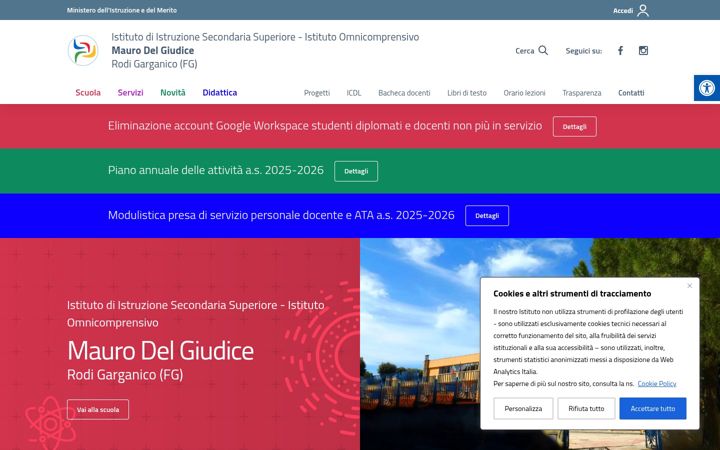Screen dimensions: 720x450
Task: Click the user profile icon next to Accedi
Action: [643, 10]
